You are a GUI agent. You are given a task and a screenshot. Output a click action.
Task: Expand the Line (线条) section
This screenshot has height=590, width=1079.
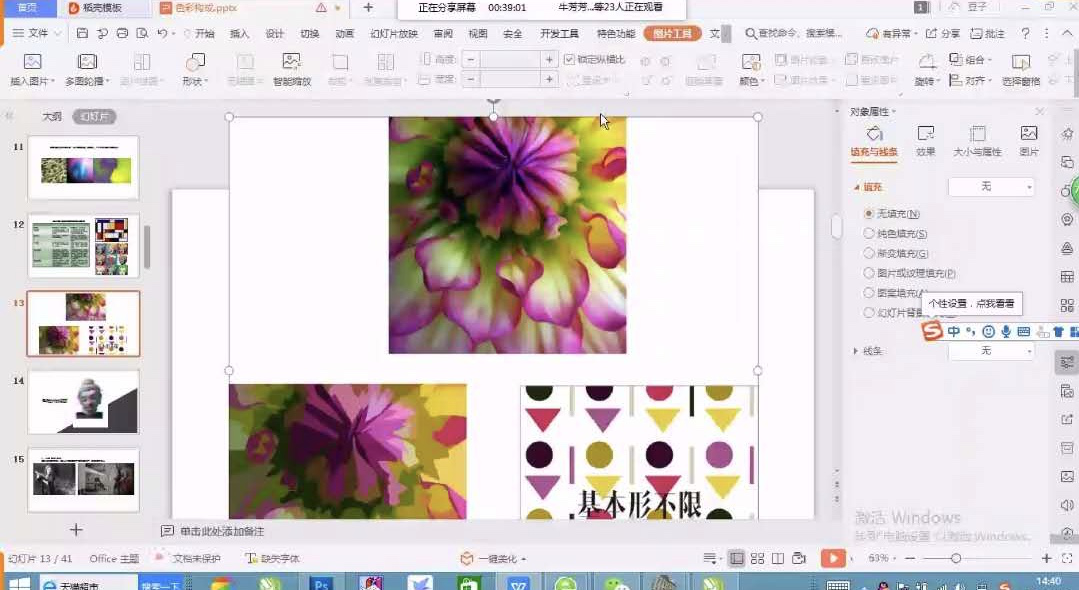[856, 351]
